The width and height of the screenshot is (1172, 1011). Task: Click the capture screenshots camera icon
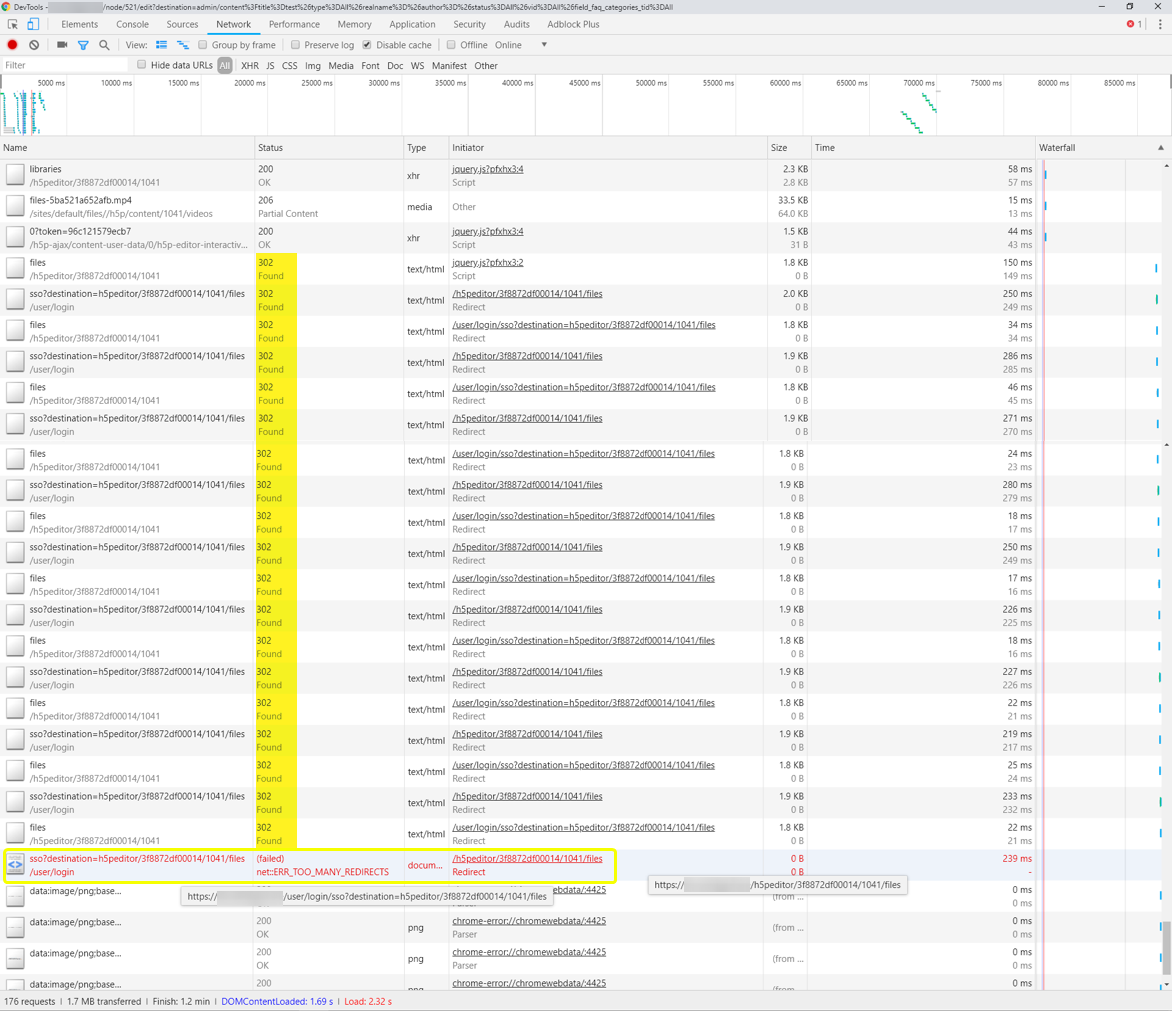click(x=62, y=45)
